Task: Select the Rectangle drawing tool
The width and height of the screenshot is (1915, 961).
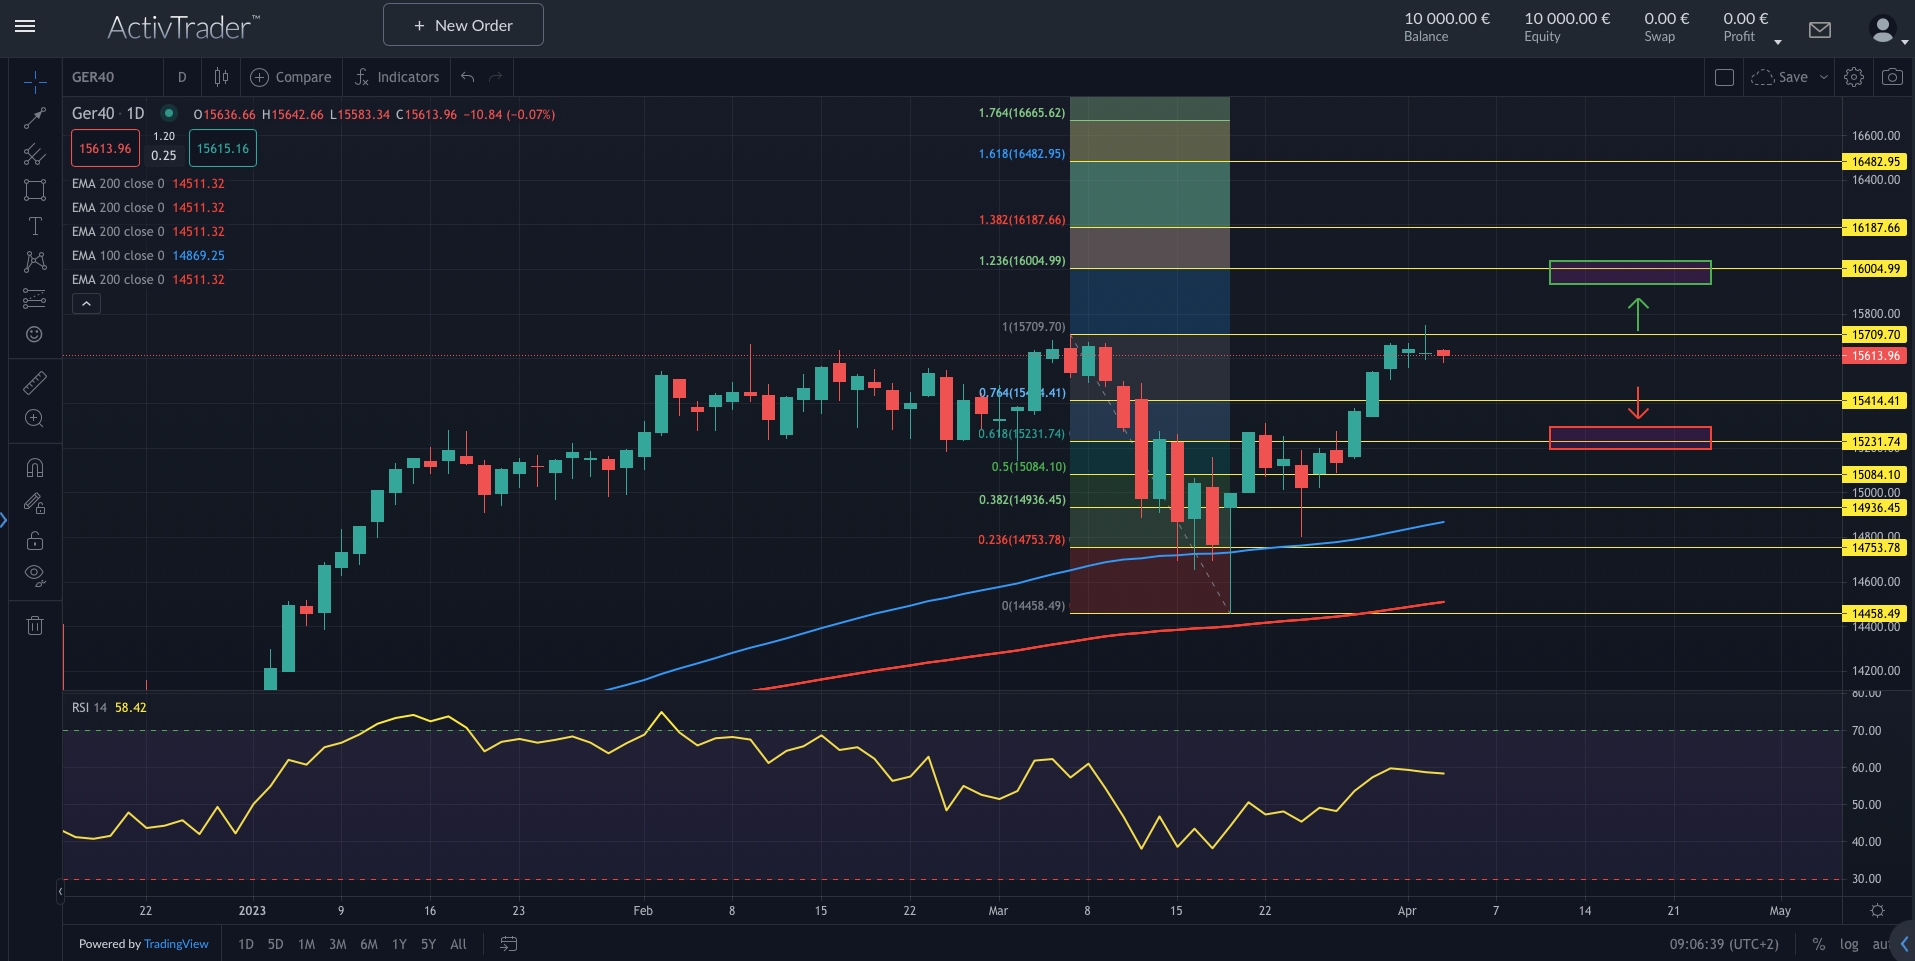Action: [34, 189]
